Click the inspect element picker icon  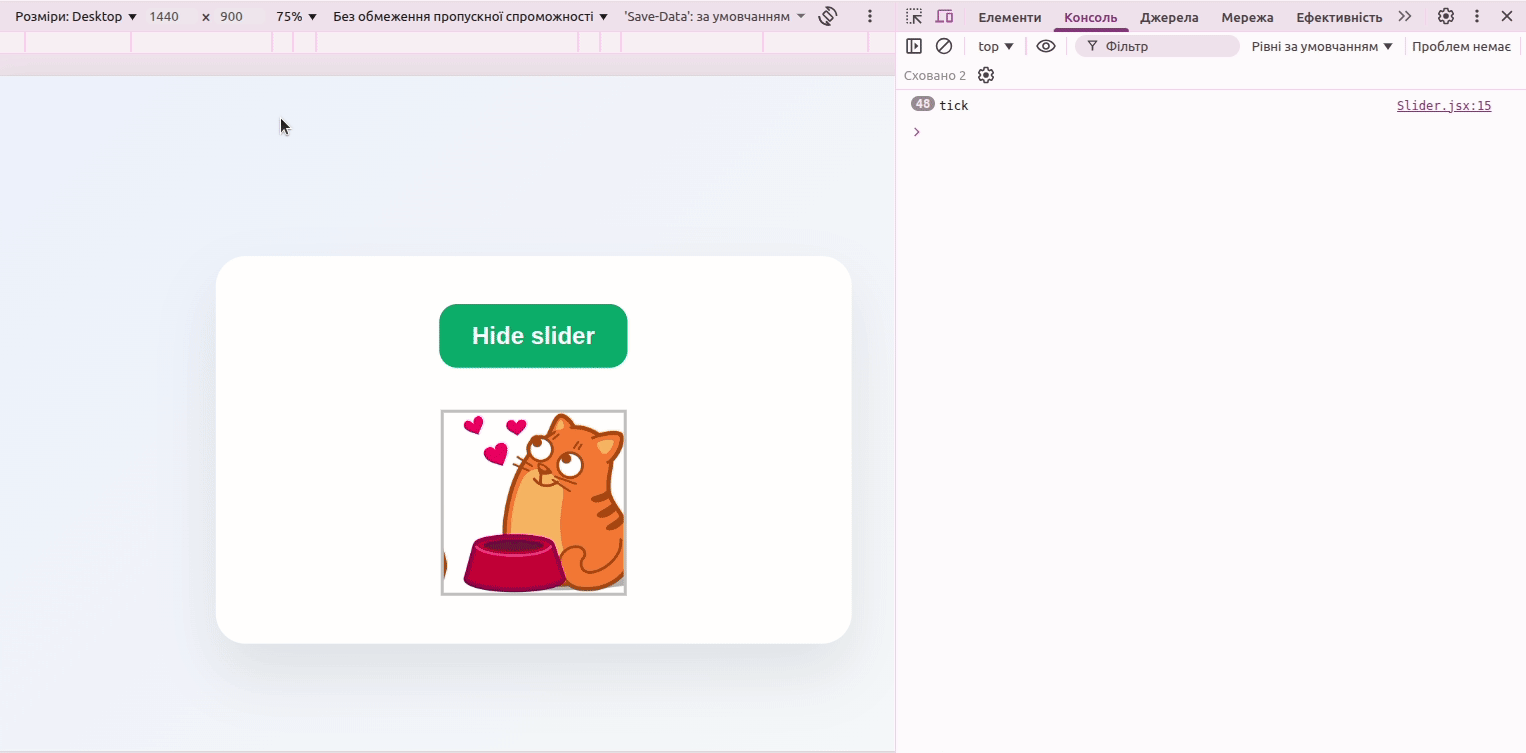914,16
